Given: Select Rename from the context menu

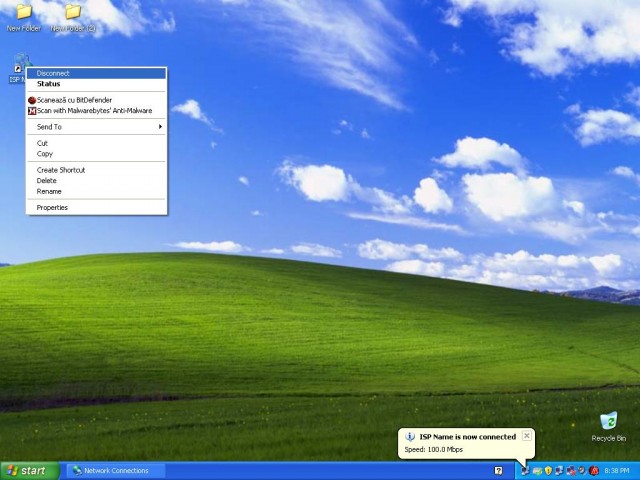Looking at the screenshot, I should coord(96,191).
